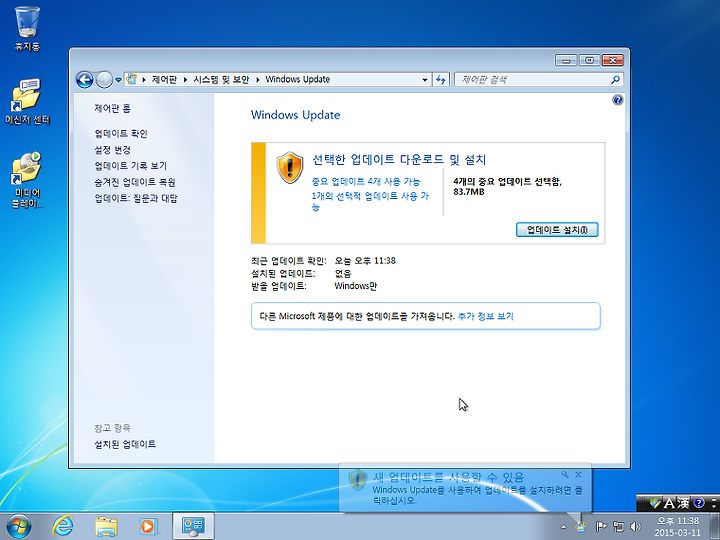Open the 메신저 센터 desktop shortcut
720x540 pixels.
(x=27, y=101)
